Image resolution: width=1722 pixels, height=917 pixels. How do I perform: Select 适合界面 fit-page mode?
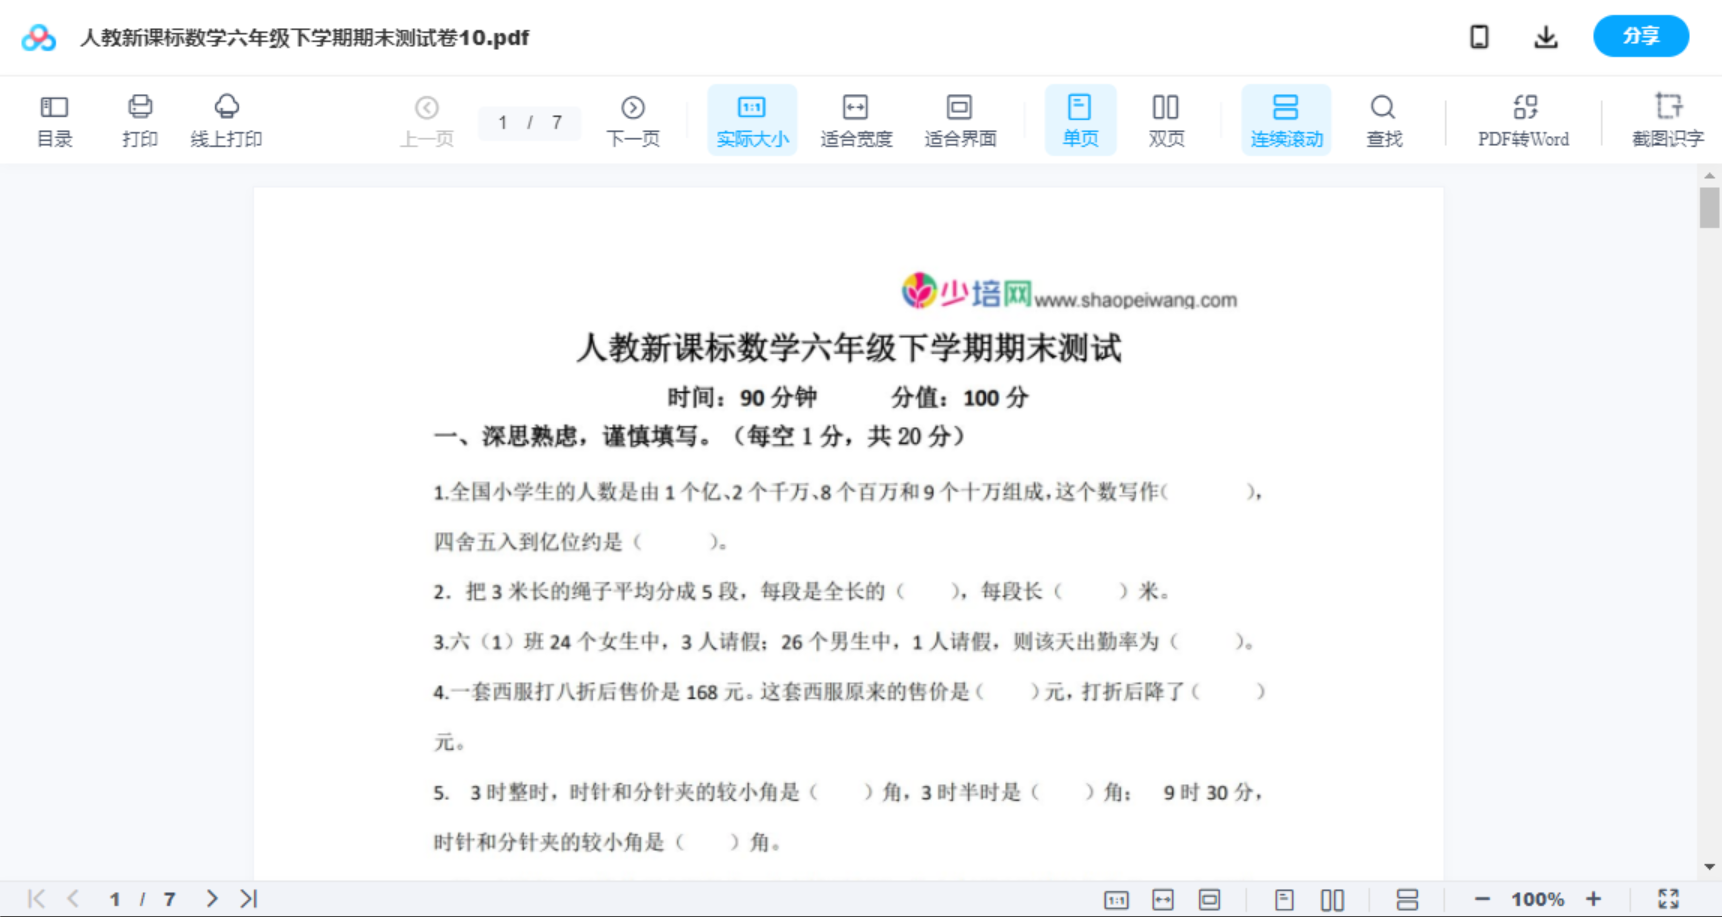click(960, 120)
